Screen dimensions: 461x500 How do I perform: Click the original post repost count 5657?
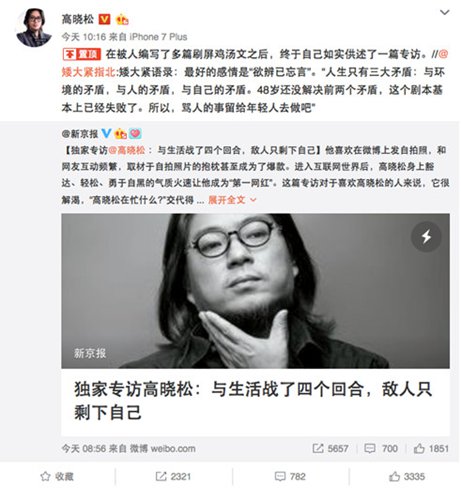click(330, 448)
